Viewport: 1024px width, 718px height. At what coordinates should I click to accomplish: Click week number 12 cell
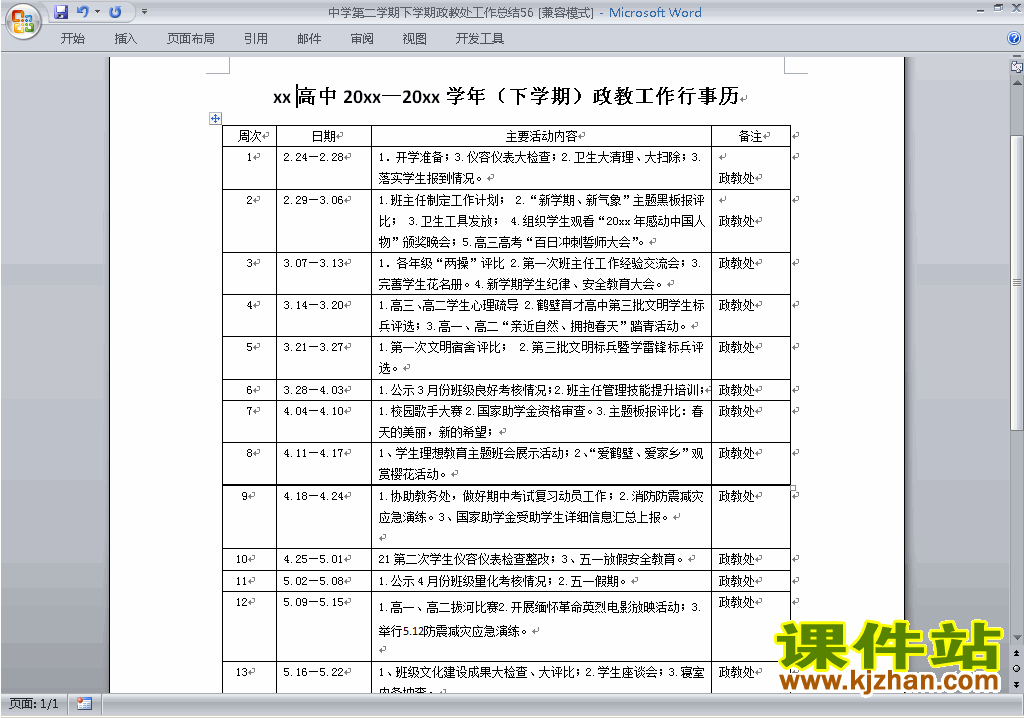[x=249, y=626]
